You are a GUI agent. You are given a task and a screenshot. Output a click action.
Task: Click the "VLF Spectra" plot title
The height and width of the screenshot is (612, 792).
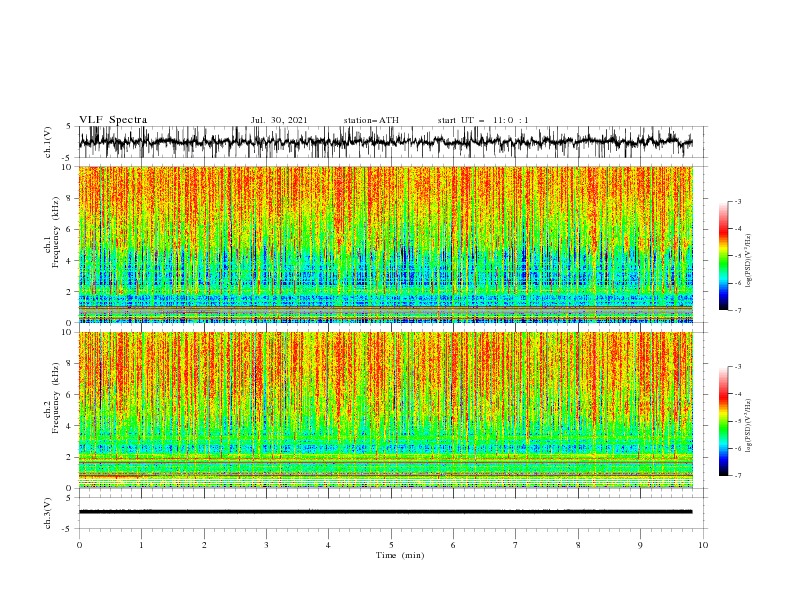click(x=113, y=120)
